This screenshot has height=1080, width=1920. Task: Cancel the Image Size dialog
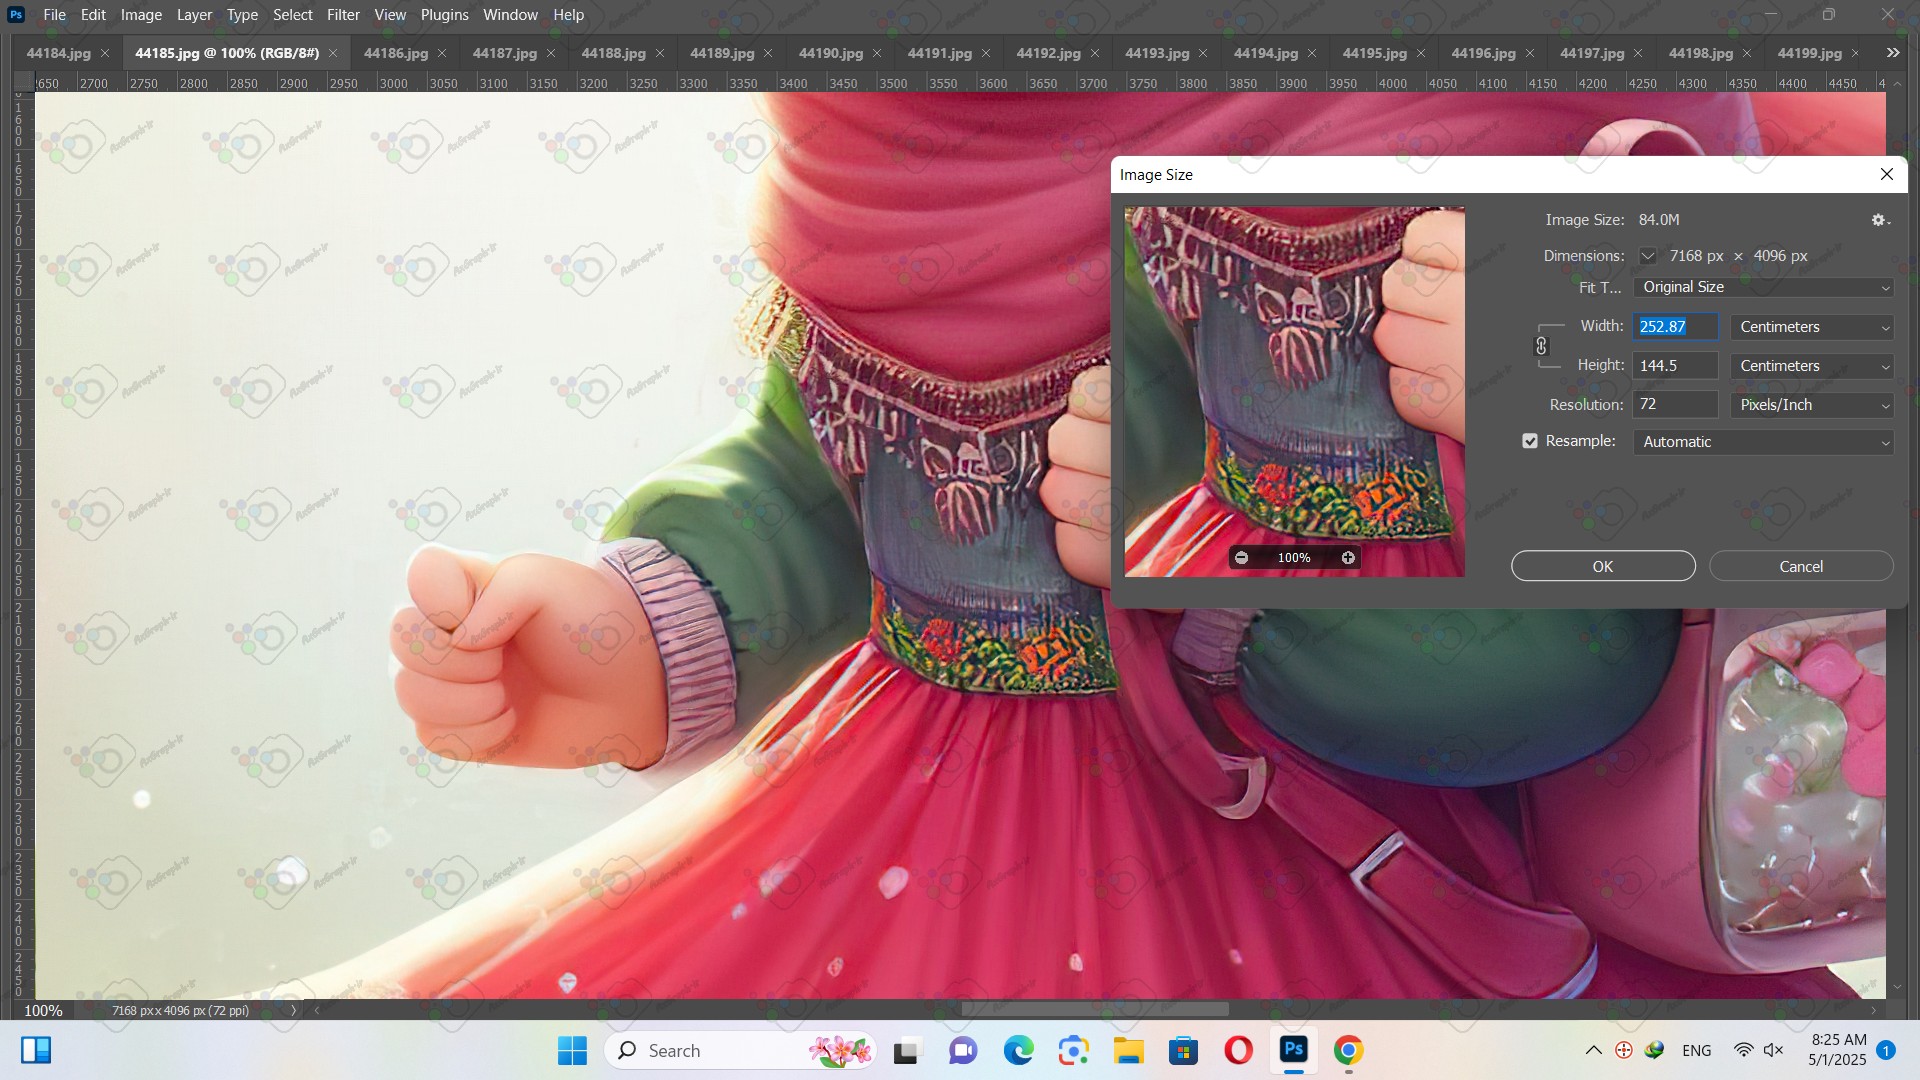point(1801,566)
